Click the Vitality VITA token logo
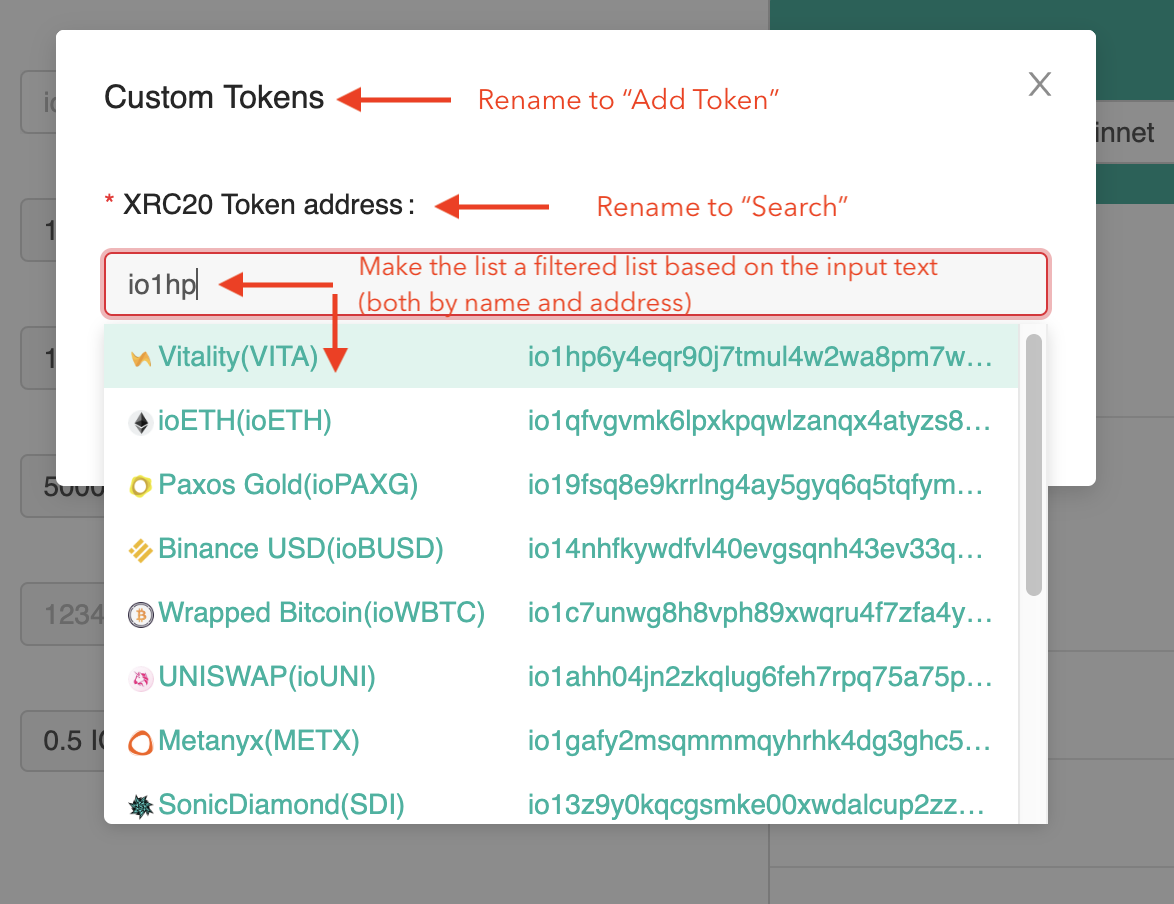 (x=141, y=357)
